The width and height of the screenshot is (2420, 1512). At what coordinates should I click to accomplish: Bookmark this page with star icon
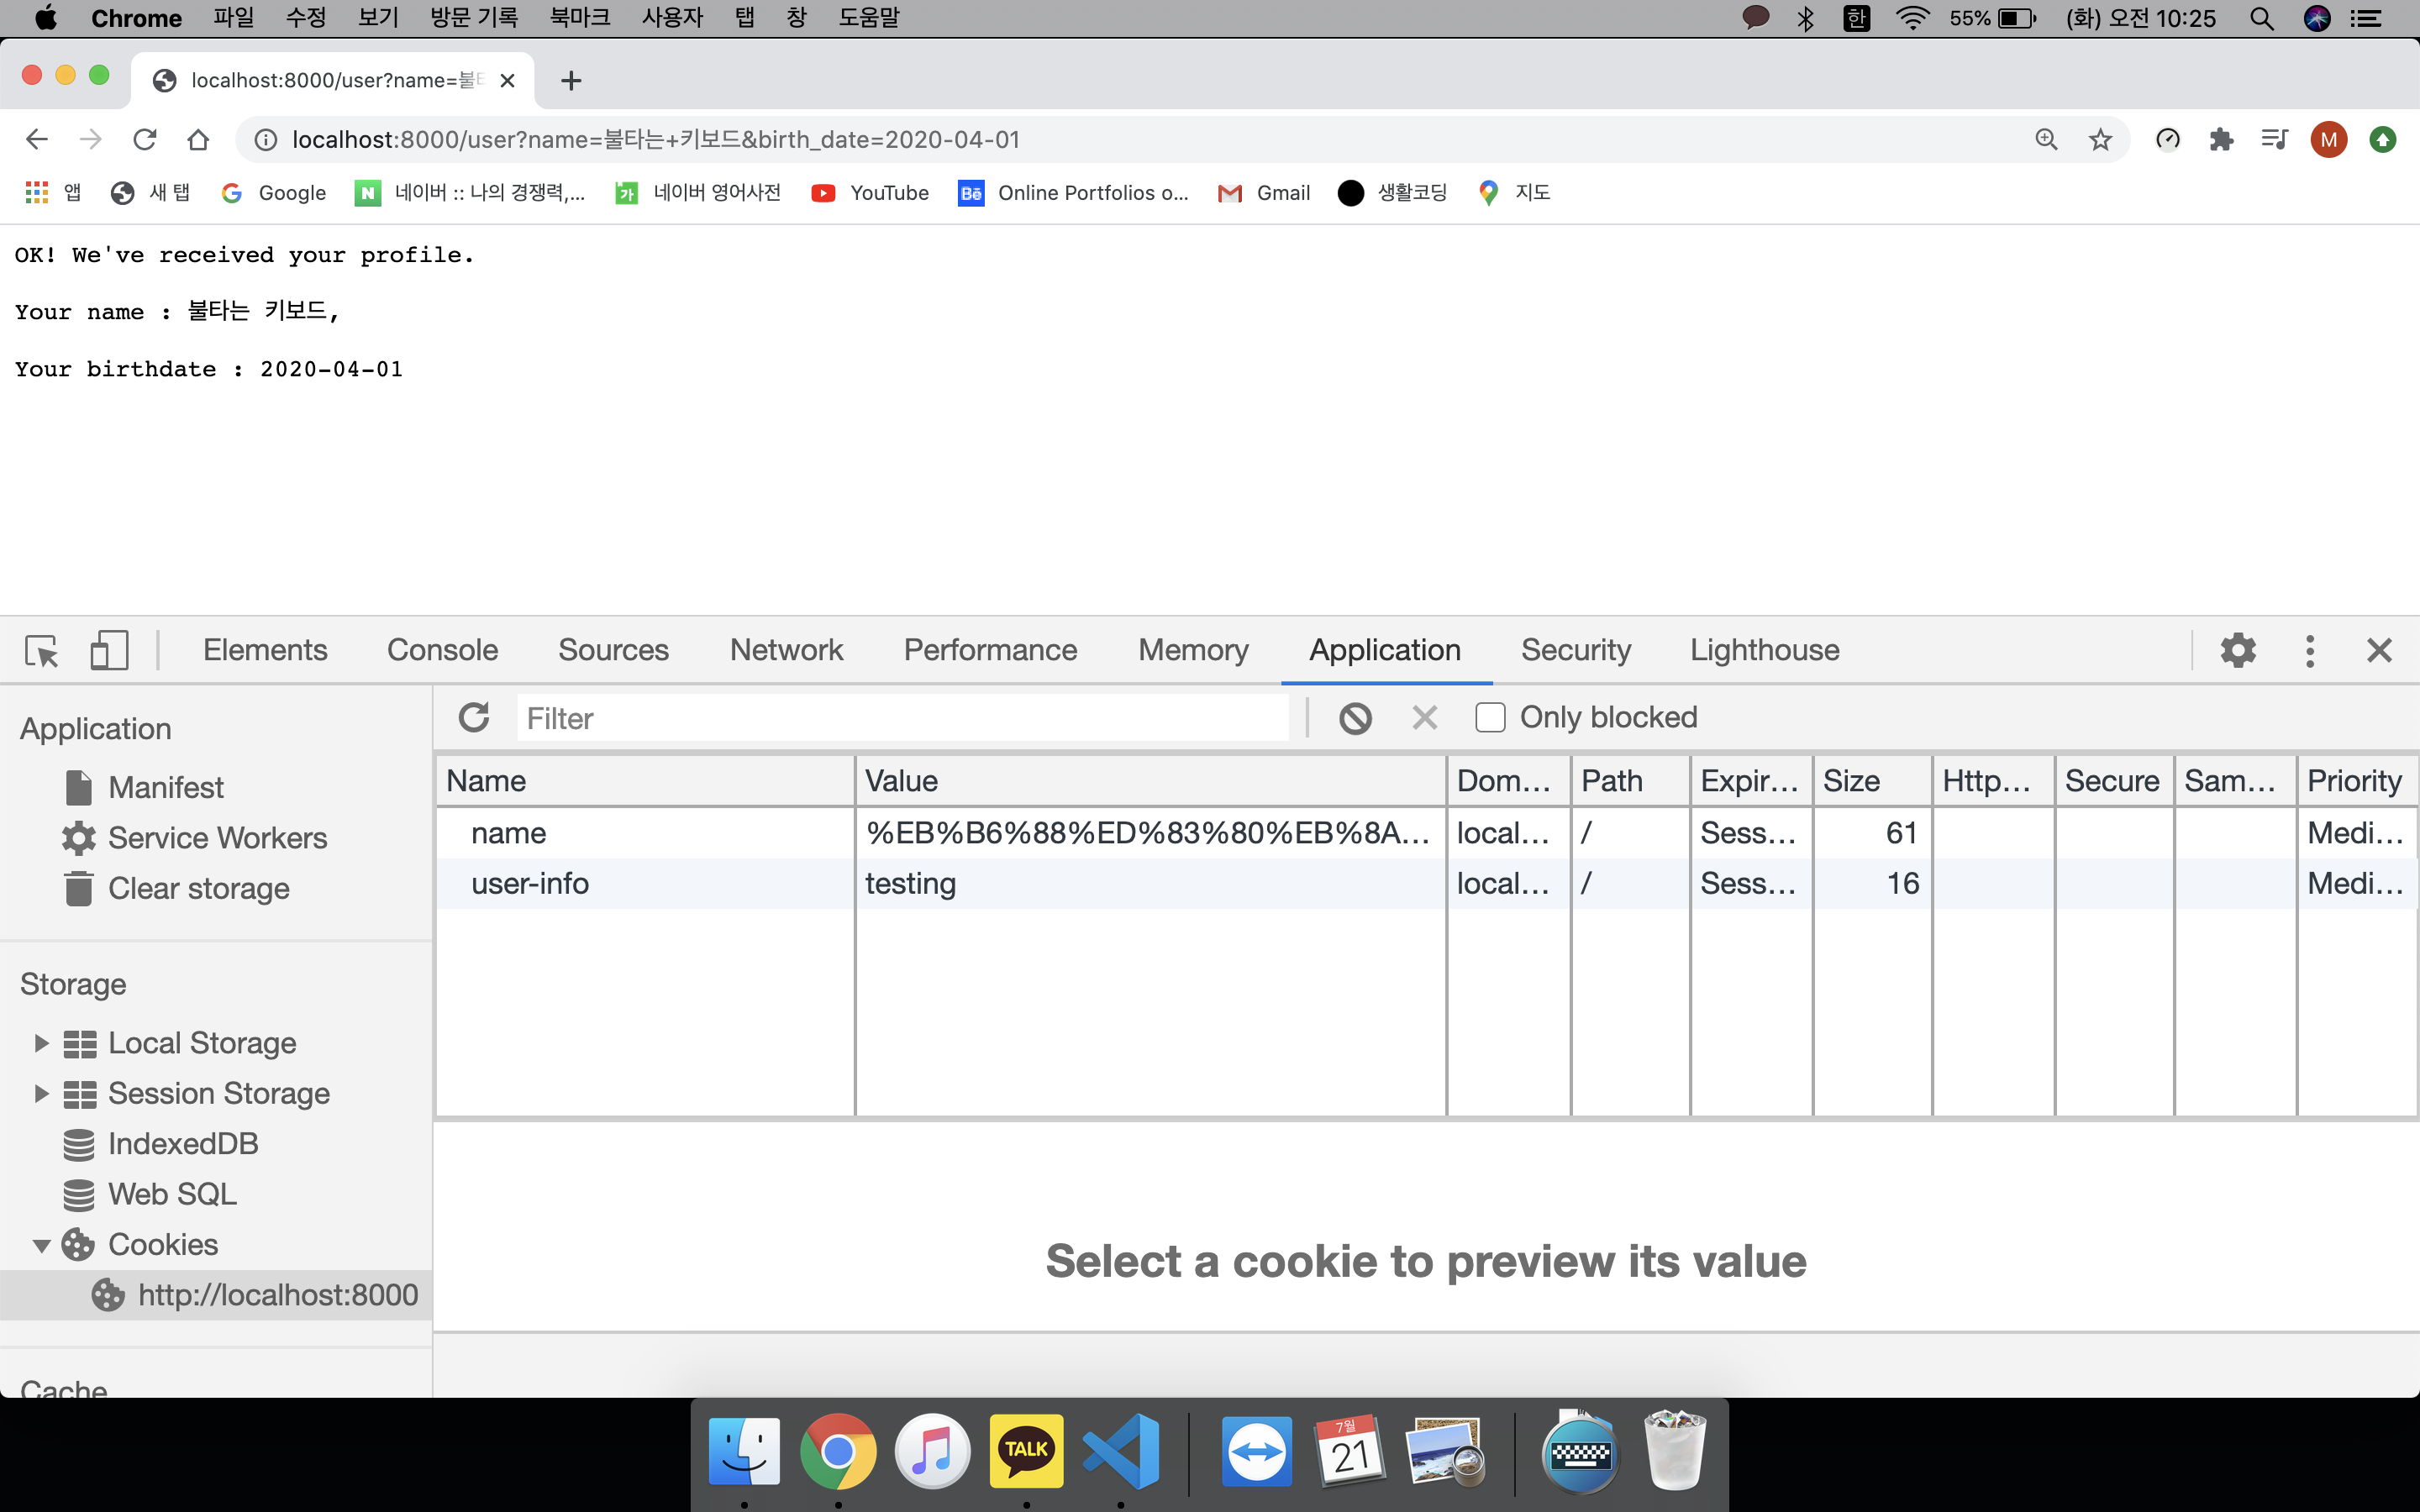(2100, 140)
